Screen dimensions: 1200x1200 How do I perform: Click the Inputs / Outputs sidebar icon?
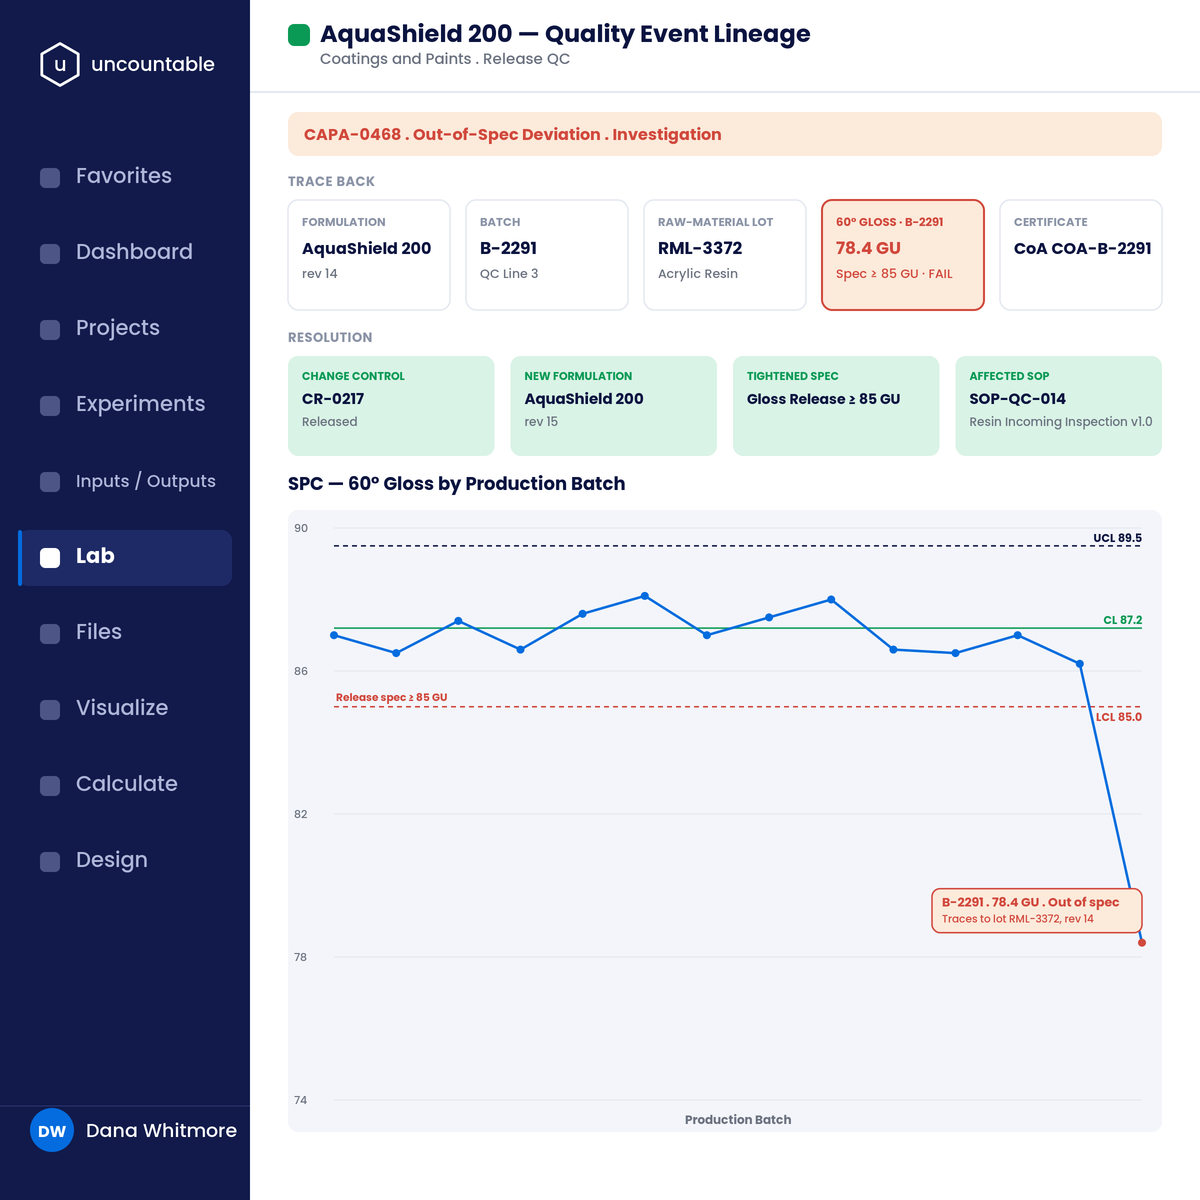click(x=50, y=482)
